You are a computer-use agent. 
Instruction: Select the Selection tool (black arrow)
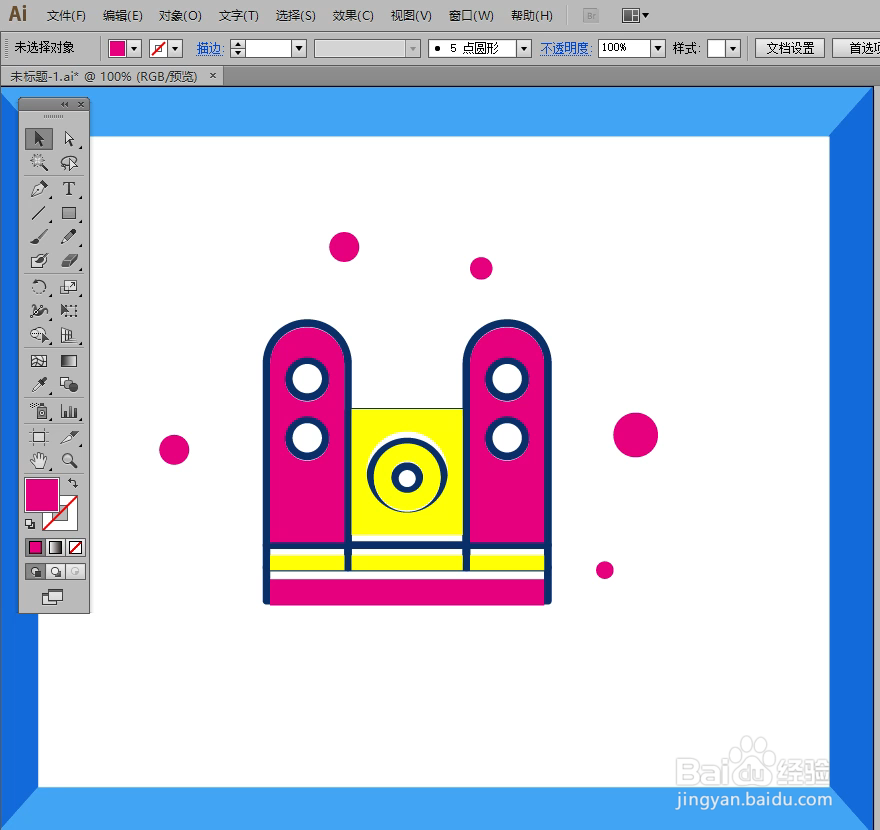(x=39, y=138)
